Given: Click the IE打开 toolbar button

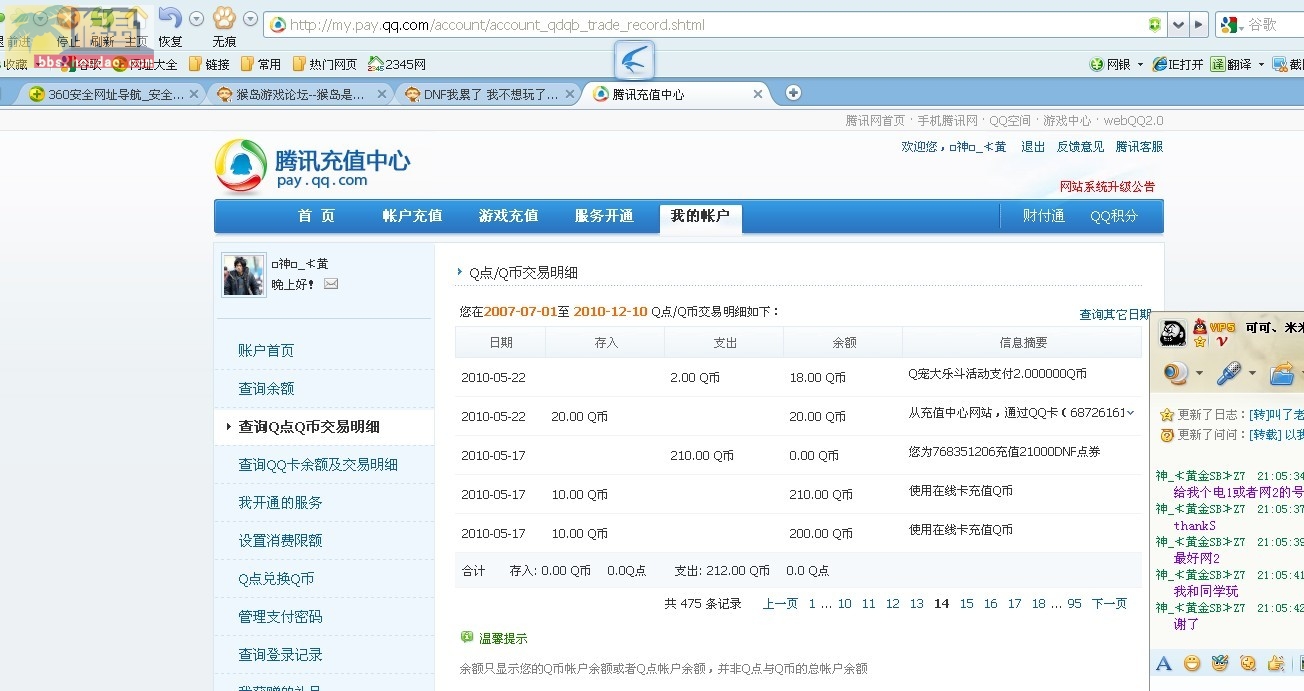Looking at the screenshot, I should coord(1178,64).
